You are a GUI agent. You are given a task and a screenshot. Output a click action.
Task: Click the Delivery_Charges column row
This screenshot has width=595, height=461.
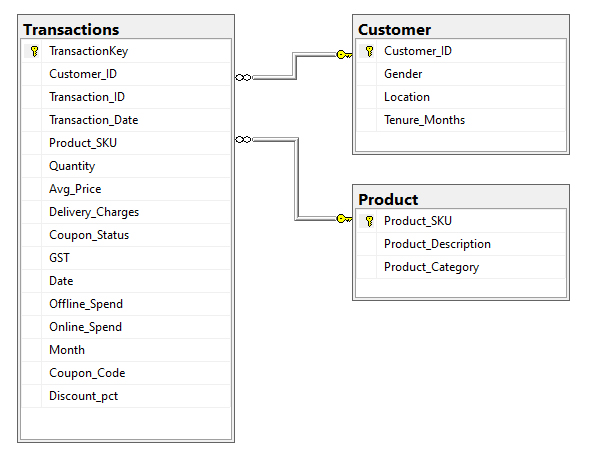[x=126, y=212]
